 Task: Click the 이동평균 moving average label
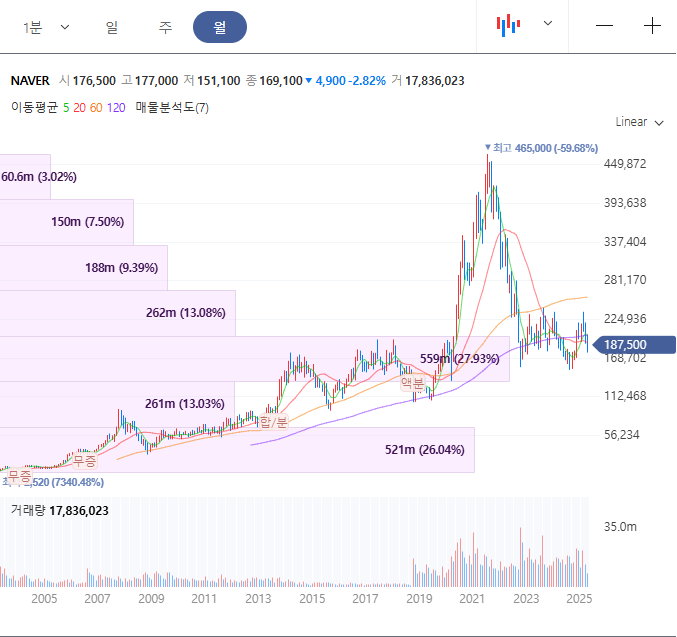click(x=35, y=108)
